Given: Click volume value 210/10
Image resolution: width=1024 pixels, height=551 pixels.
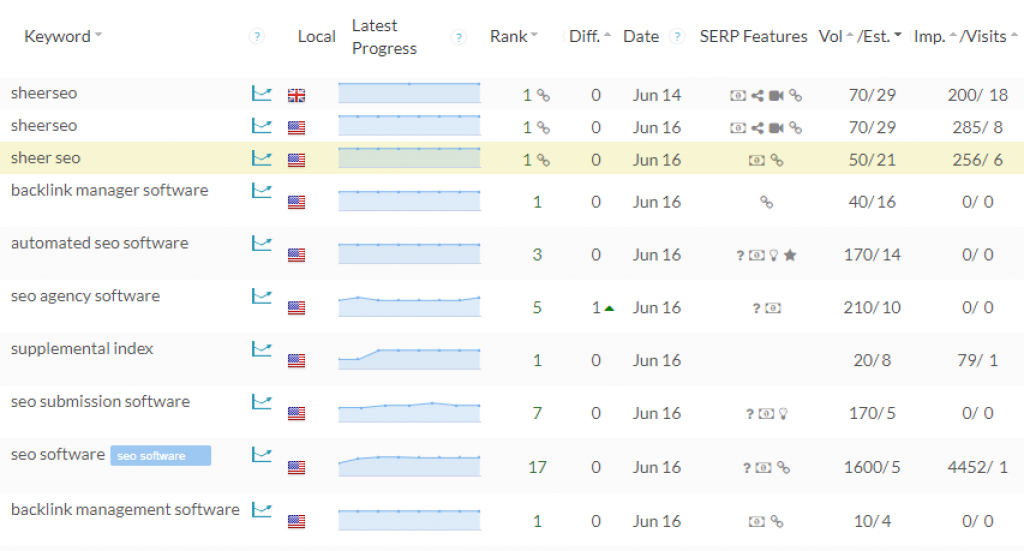Looking at the screenshot, I should pos(872,307).
